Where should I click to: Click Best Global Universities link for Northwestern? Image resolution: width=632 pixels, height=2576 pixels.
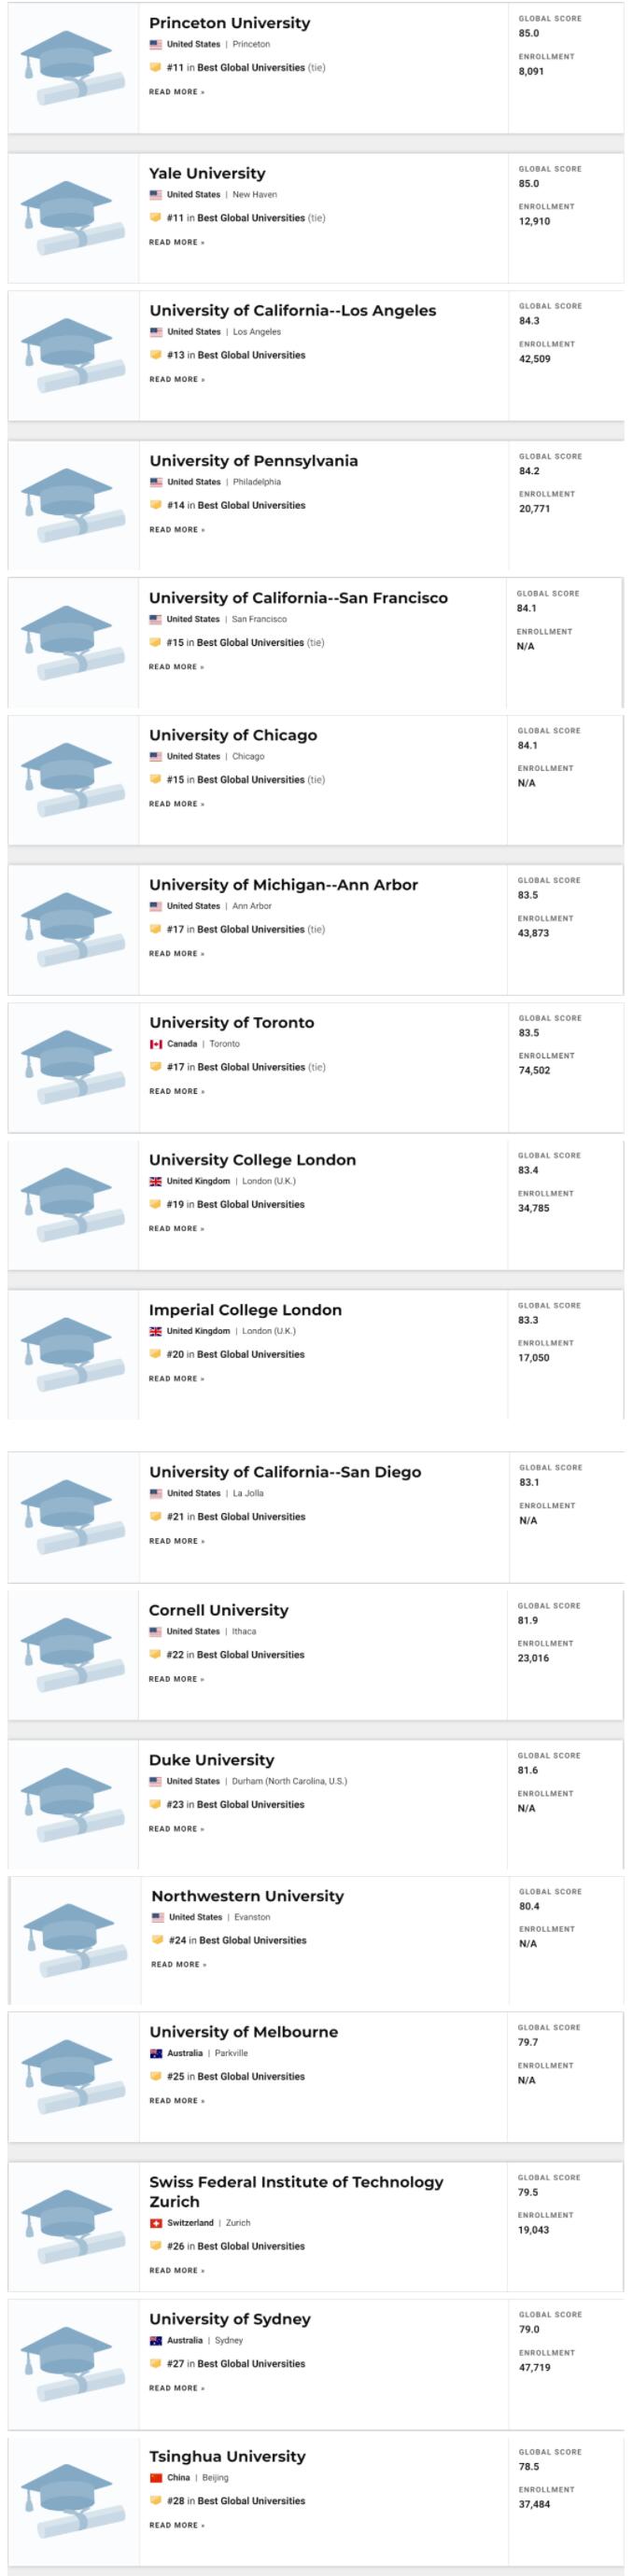coord(252,1940)
